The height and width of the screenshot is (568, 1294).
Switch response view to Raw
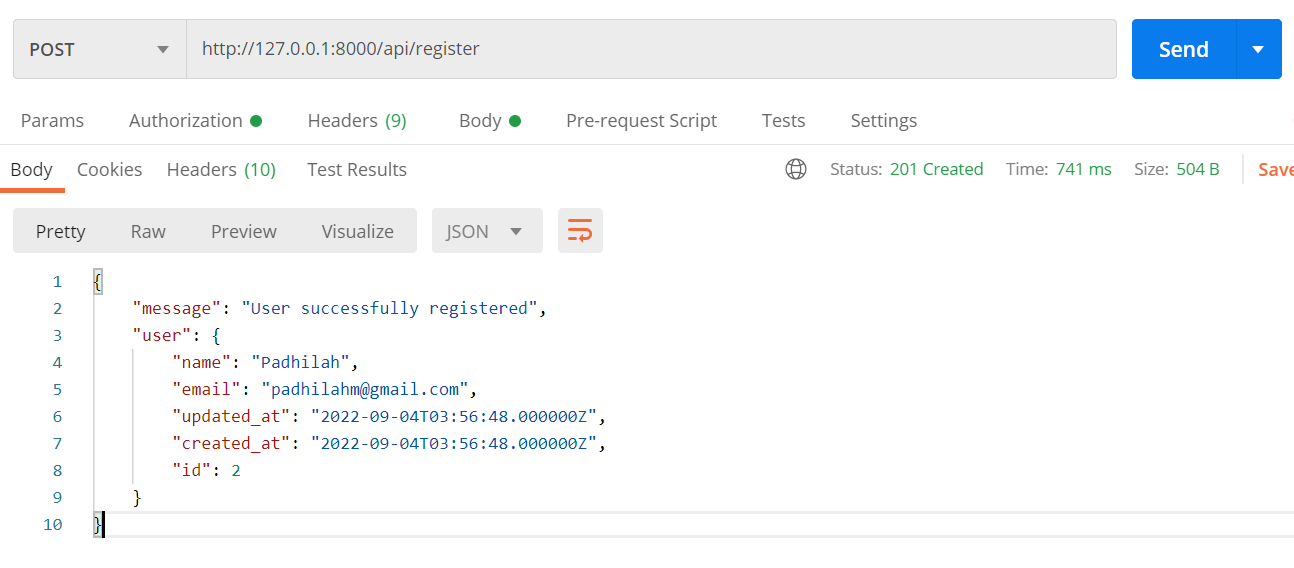(x=148, y=231)
